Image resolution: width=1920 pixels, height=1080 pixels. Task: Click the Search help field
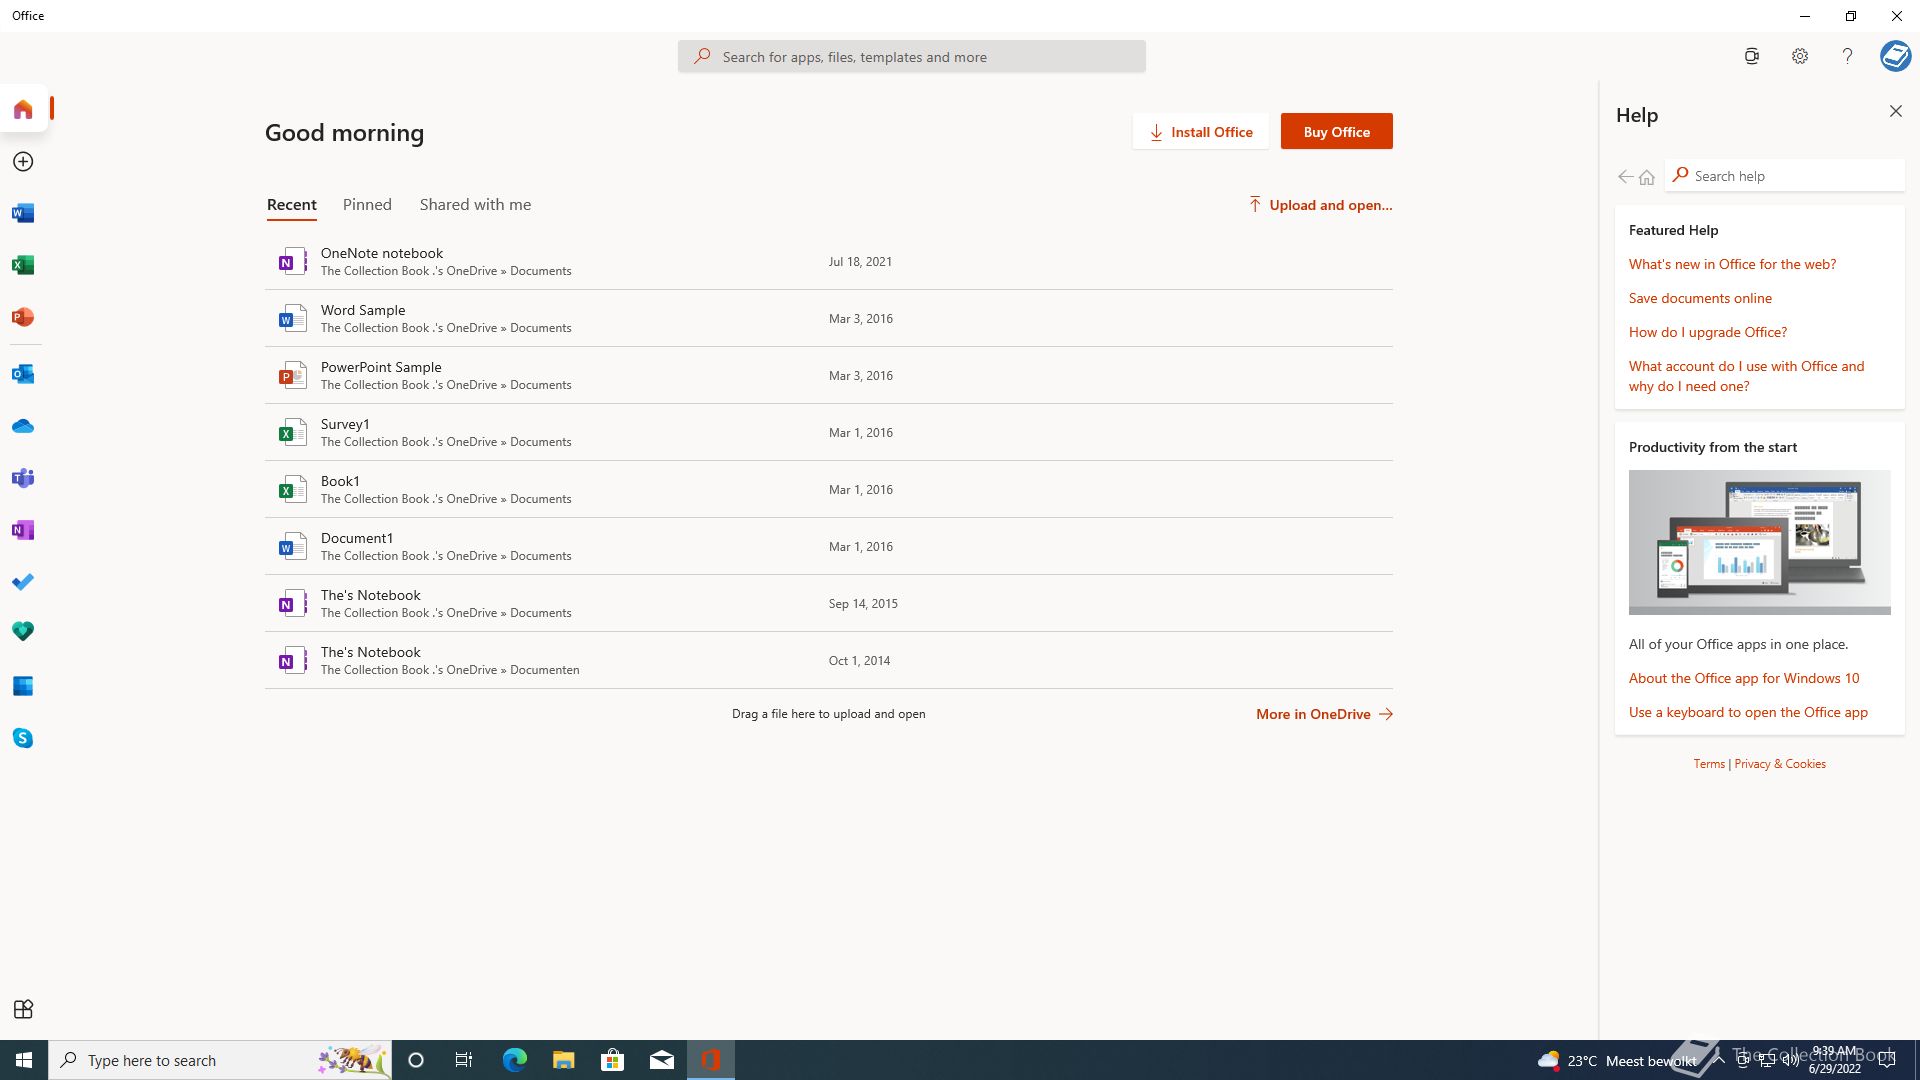tap(1785, 176)
